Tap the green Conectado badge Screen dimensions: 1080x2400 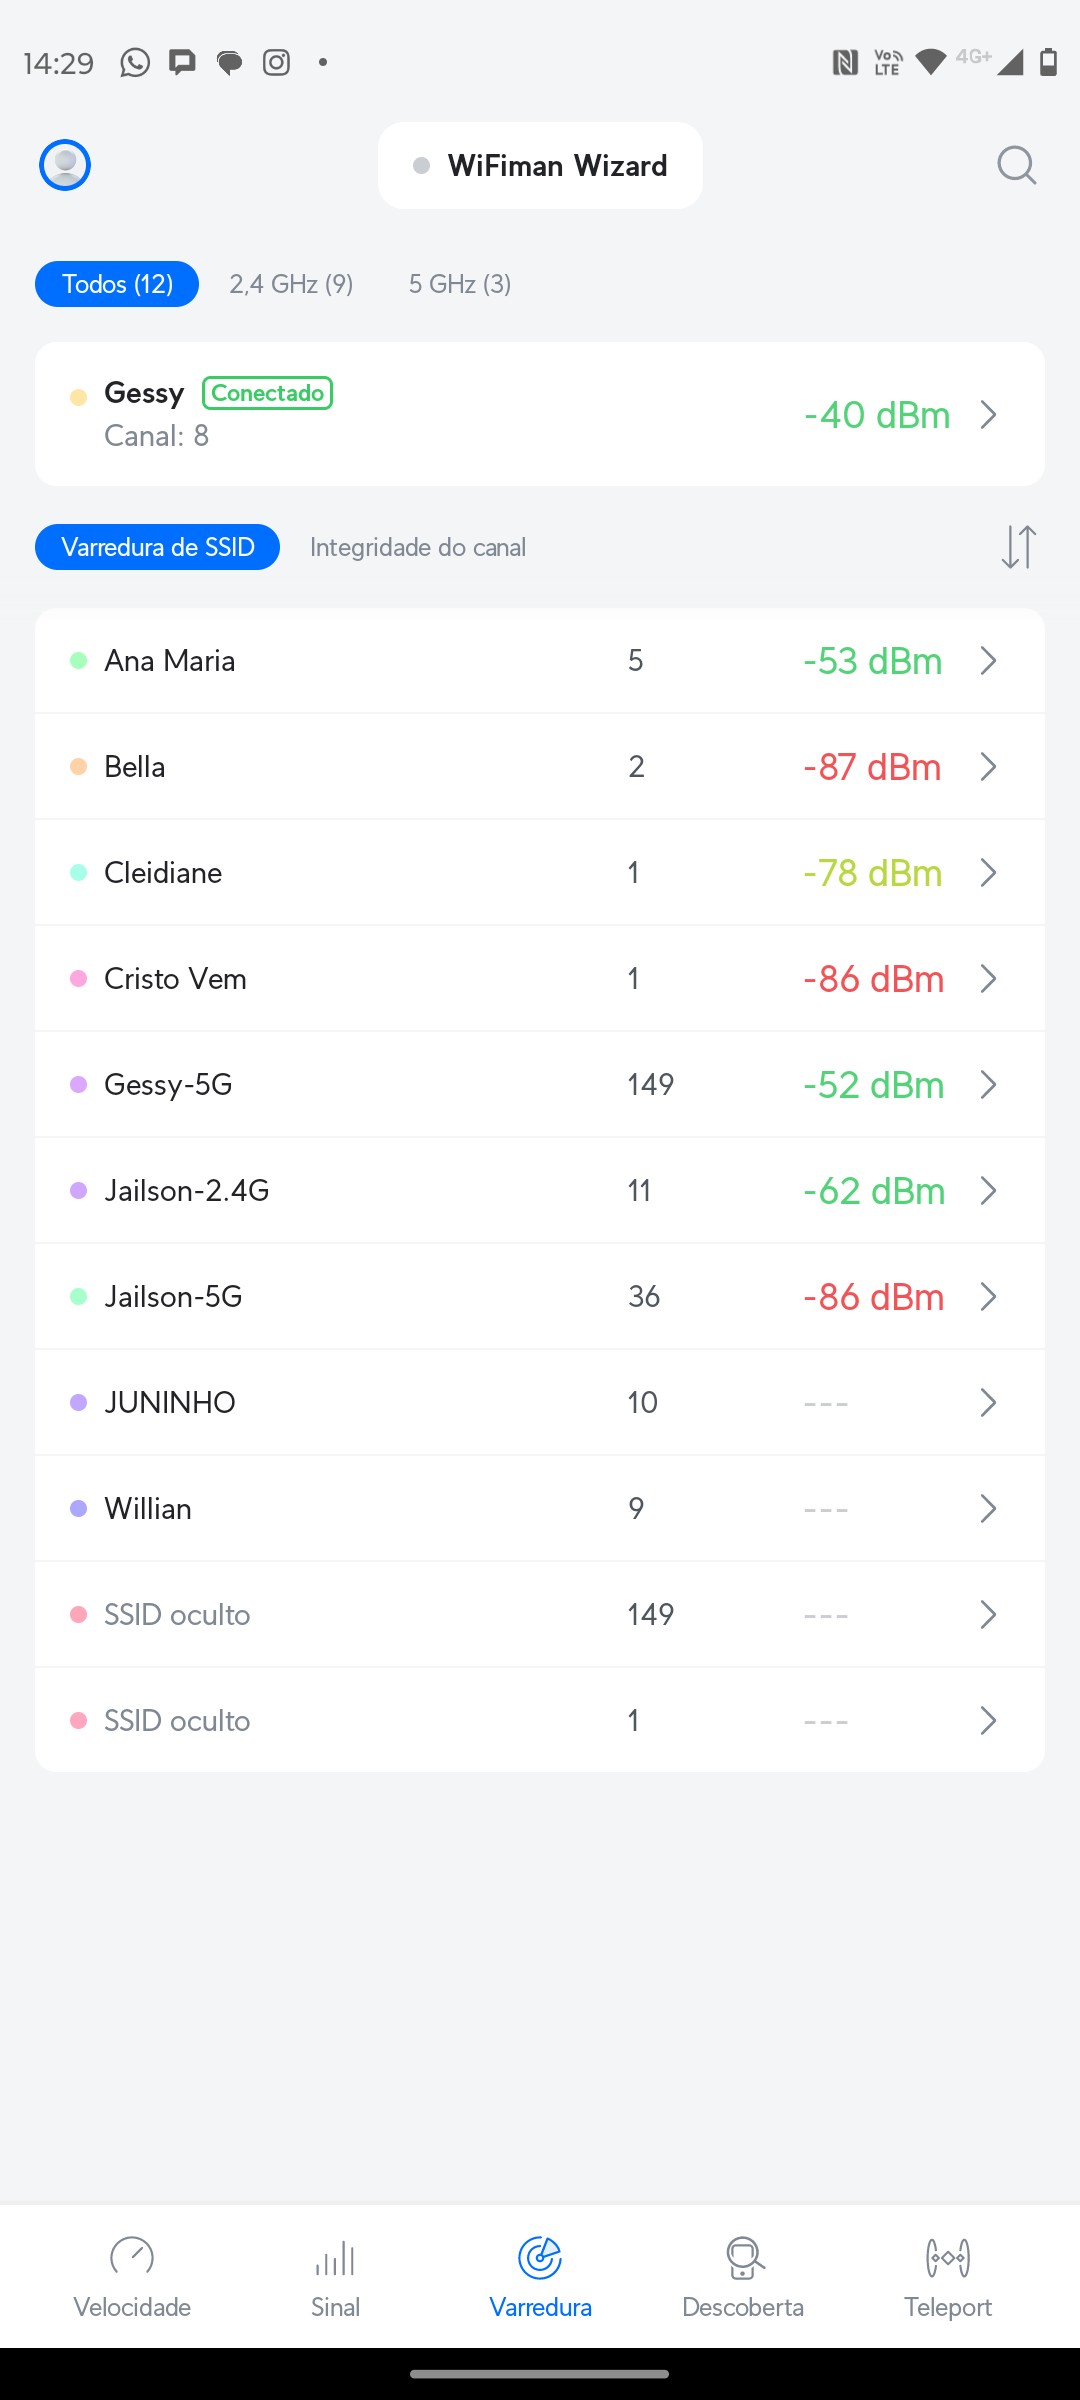[267, 393]
